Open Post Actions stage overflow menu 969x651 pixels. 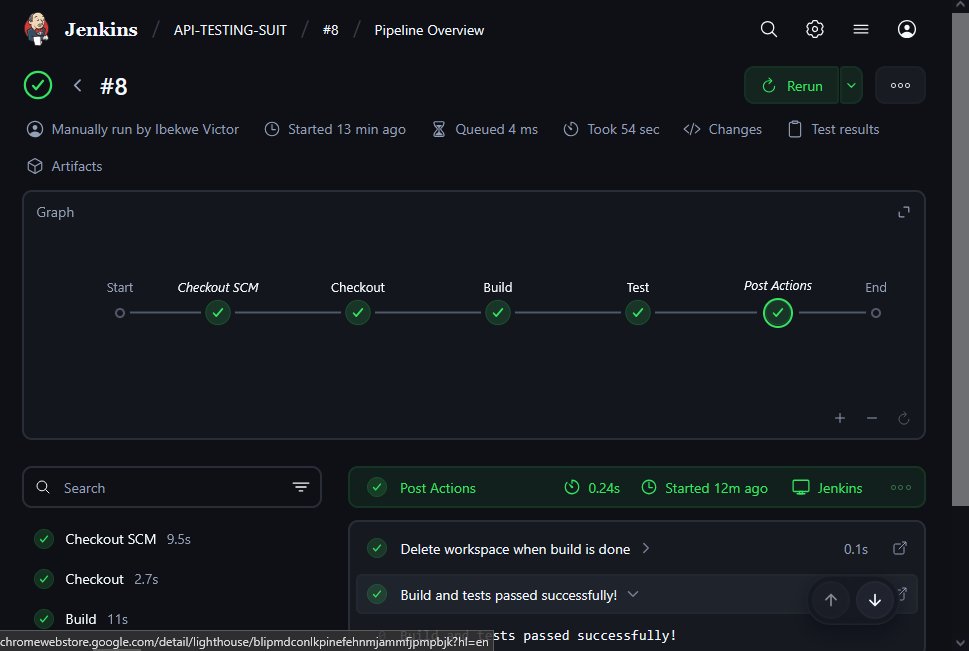click(901, 488)
